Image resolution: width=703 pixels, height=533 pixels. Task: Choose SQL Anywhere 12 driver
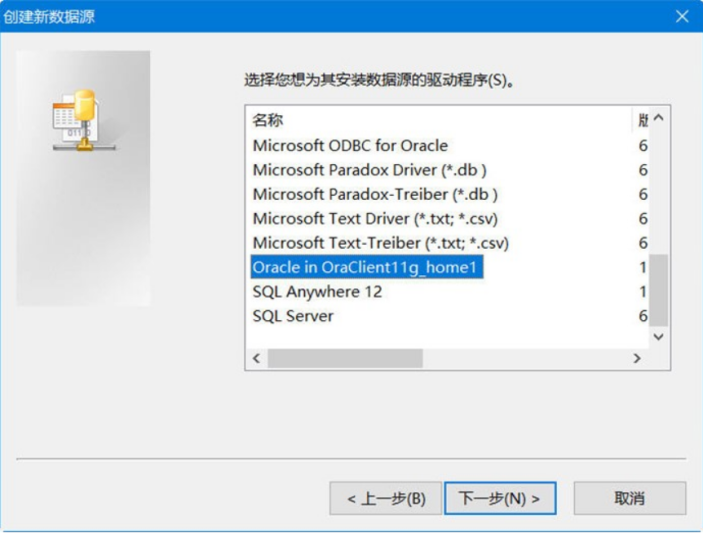pos(317,292)
